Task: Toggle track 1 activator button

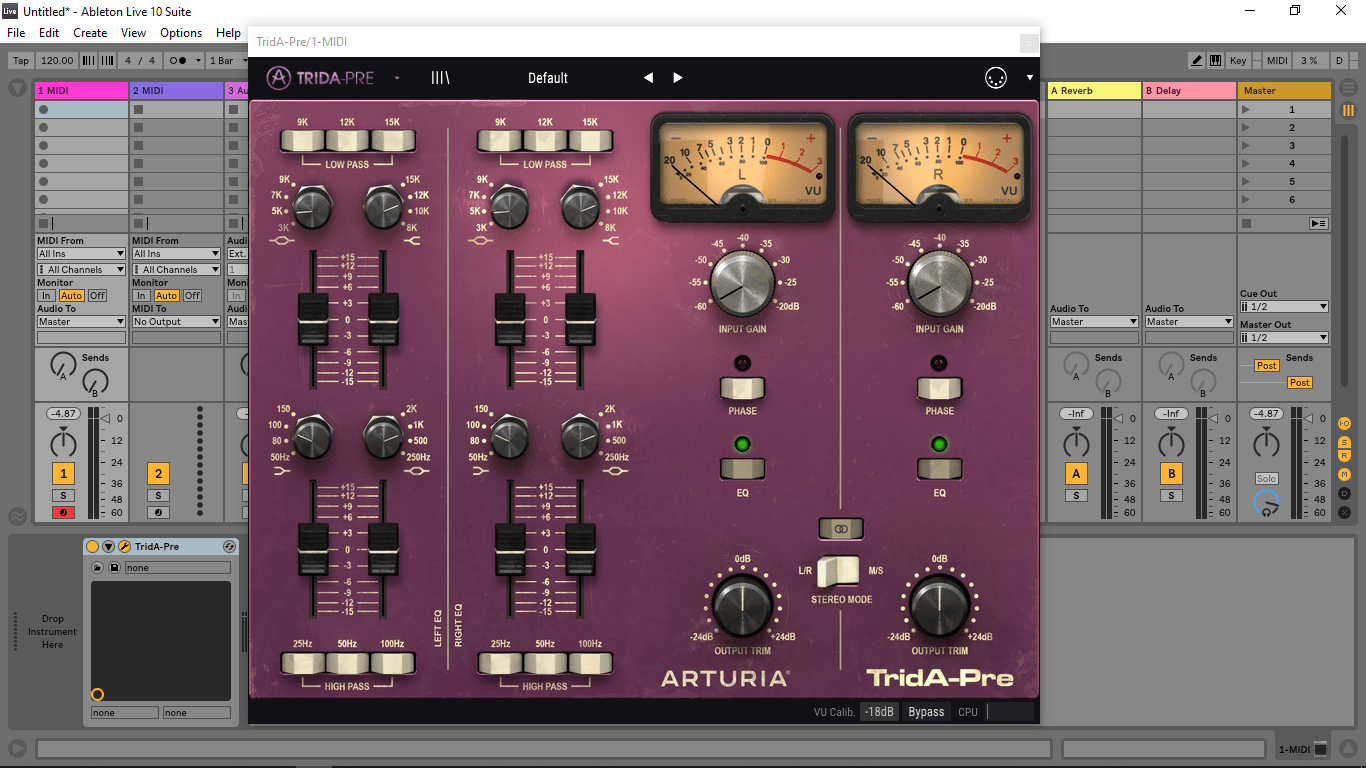Action: click(x=63, y=474)
